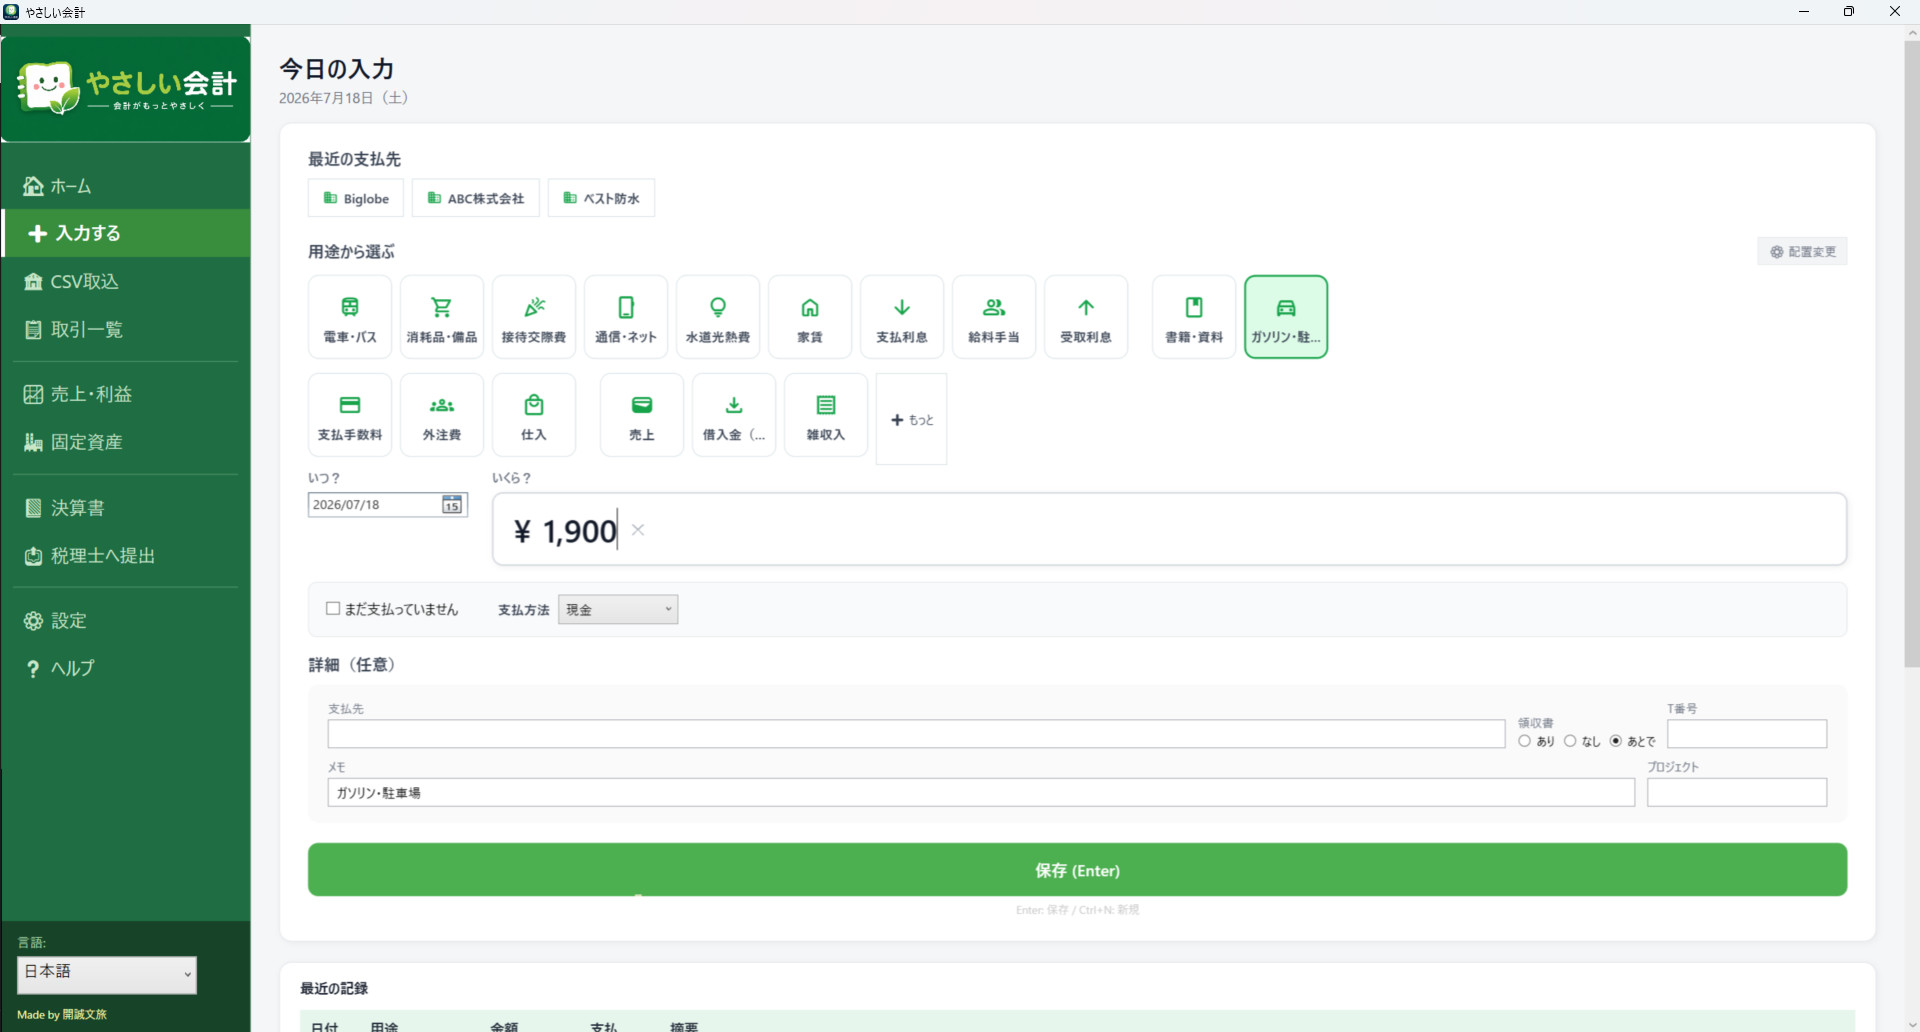Click the プロジェクト input field
Screen dimensions: 1920x1032
(x=1737, y=793)
